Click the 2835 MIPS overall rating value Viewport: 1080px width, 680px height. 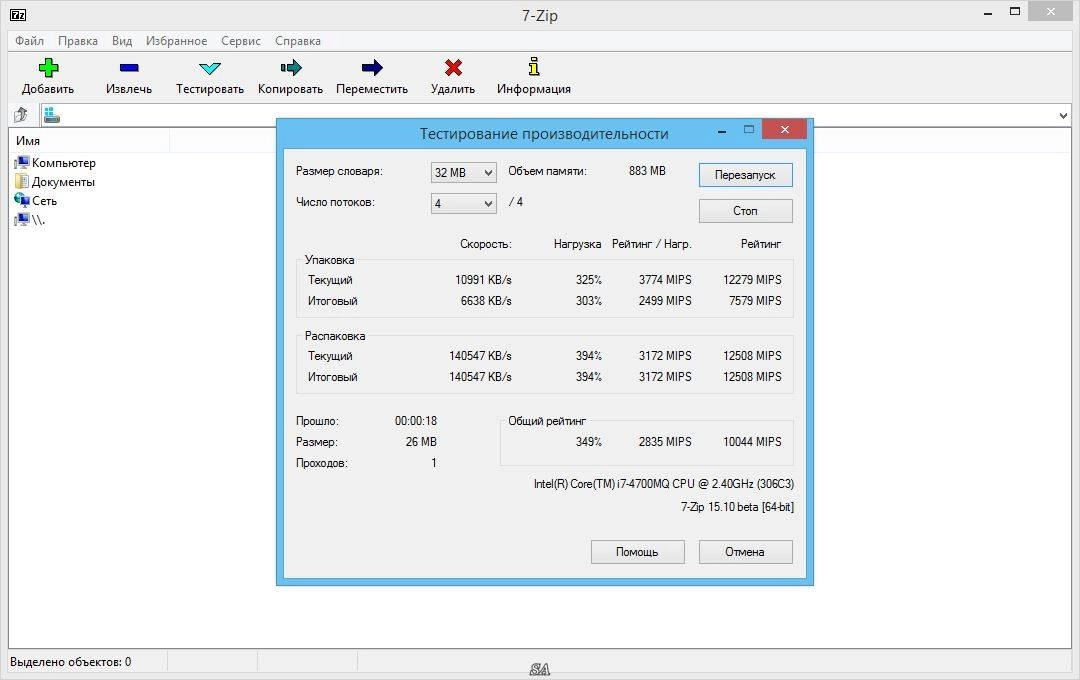click(x=665, y=442)
